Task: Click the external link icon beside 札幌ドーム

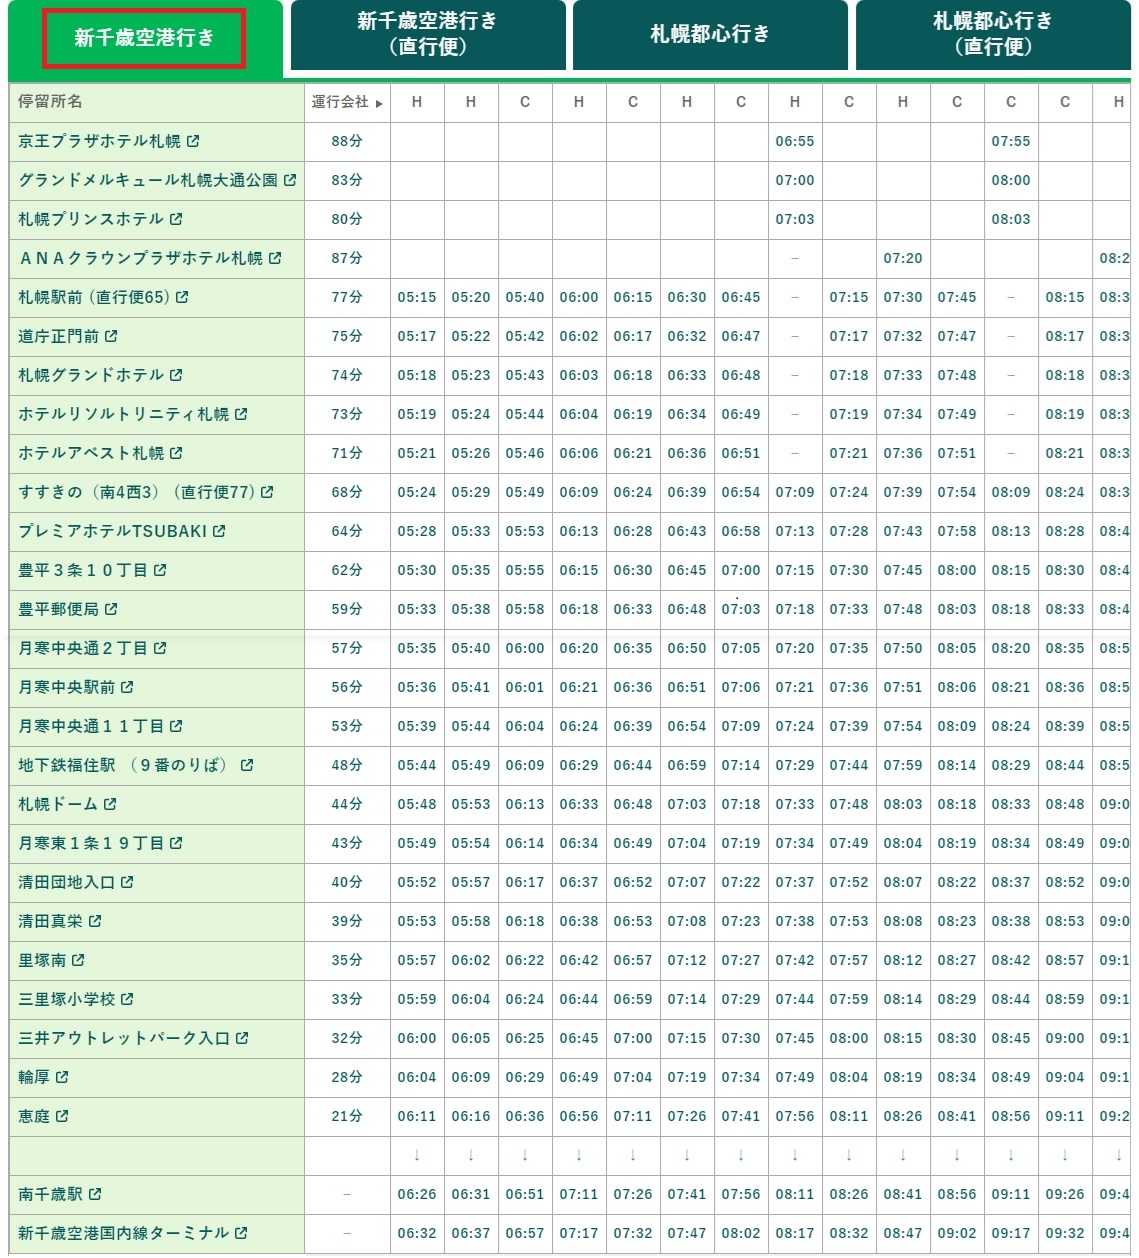Action: click(110, 804)
